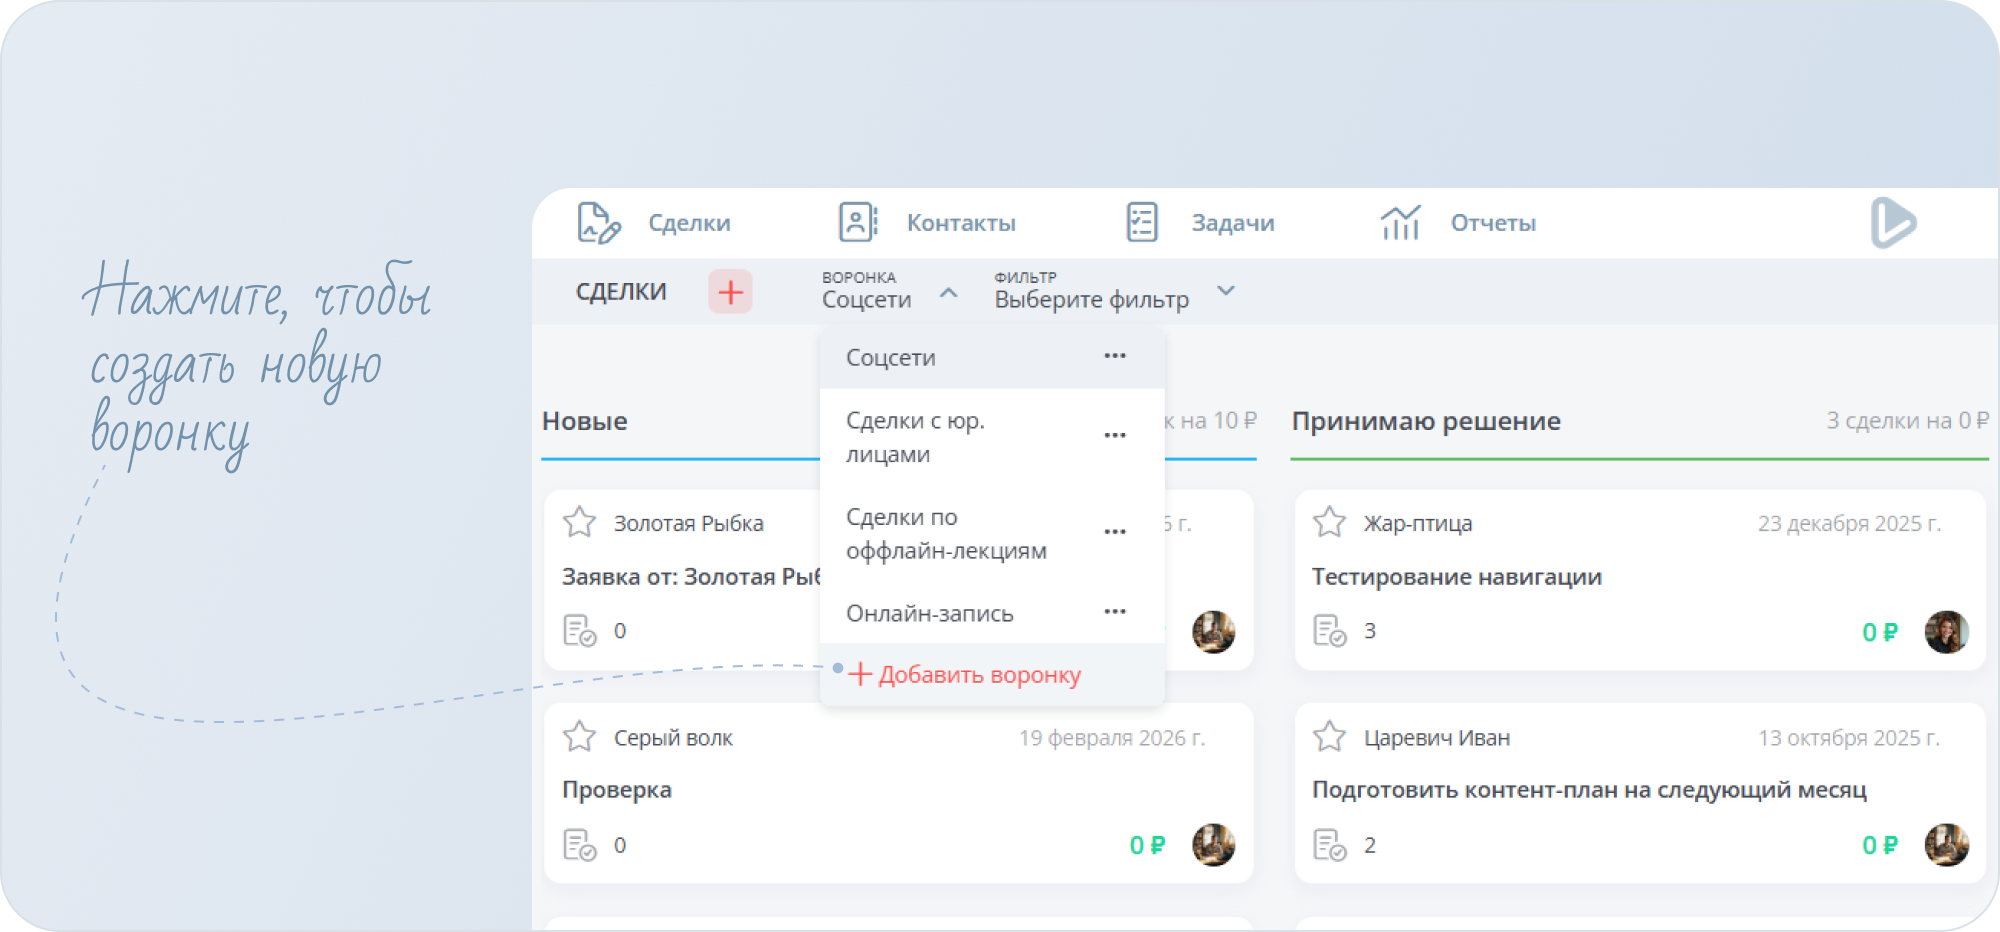The image size is (2000, 932).
Task: Open three-dot menu for Онлайн-запись funnel
Action: pyautogui.click(x=1115, y=612)
